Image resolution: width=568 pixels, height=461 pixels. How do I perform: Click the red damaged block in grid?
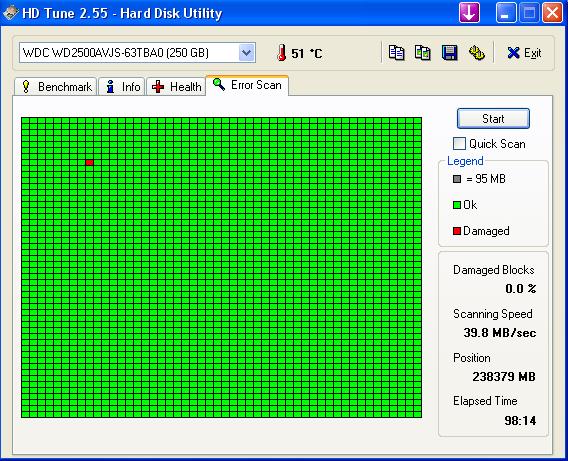[90, 163]
